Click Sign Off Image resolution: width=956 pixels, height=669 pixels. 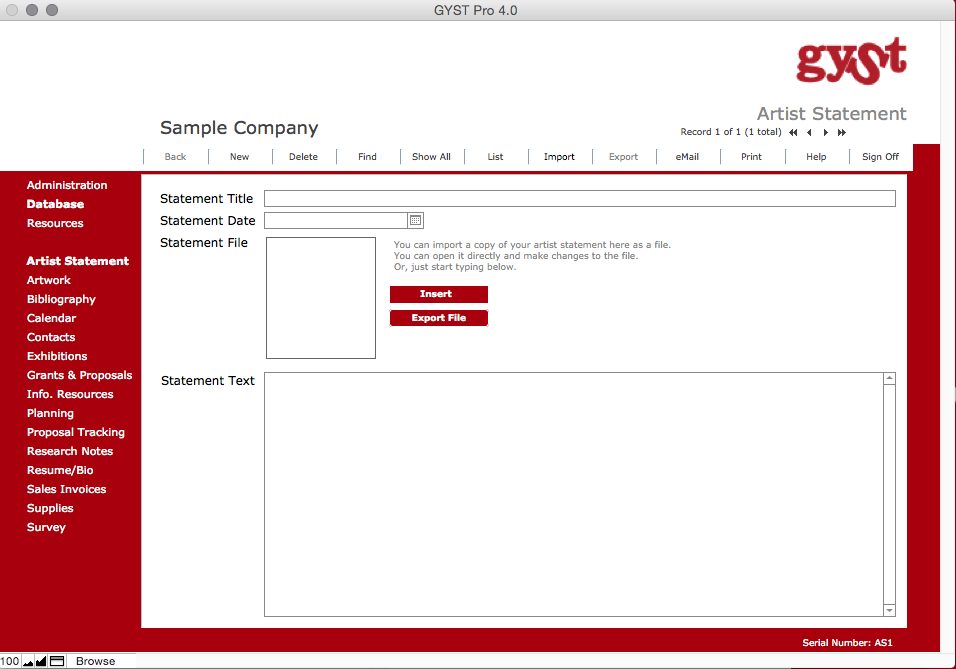[x=880, y=157]
